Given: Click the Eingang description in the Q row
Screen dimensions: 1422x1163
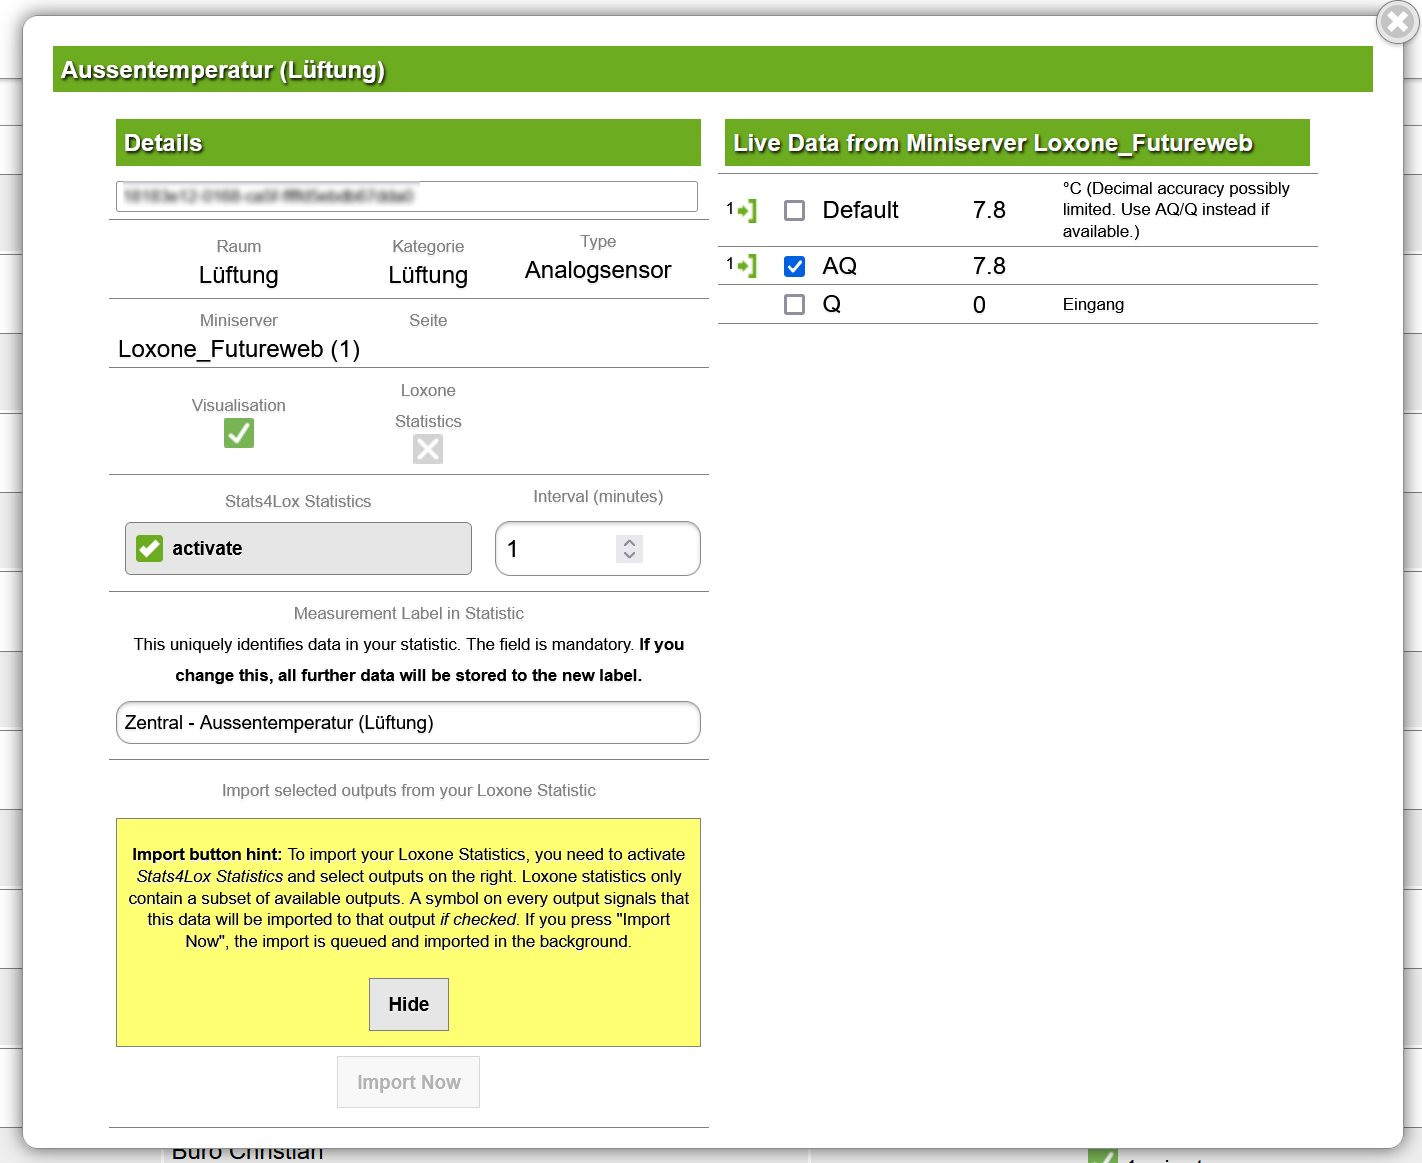Looking at the screenshot, I should pos(1093,304).
